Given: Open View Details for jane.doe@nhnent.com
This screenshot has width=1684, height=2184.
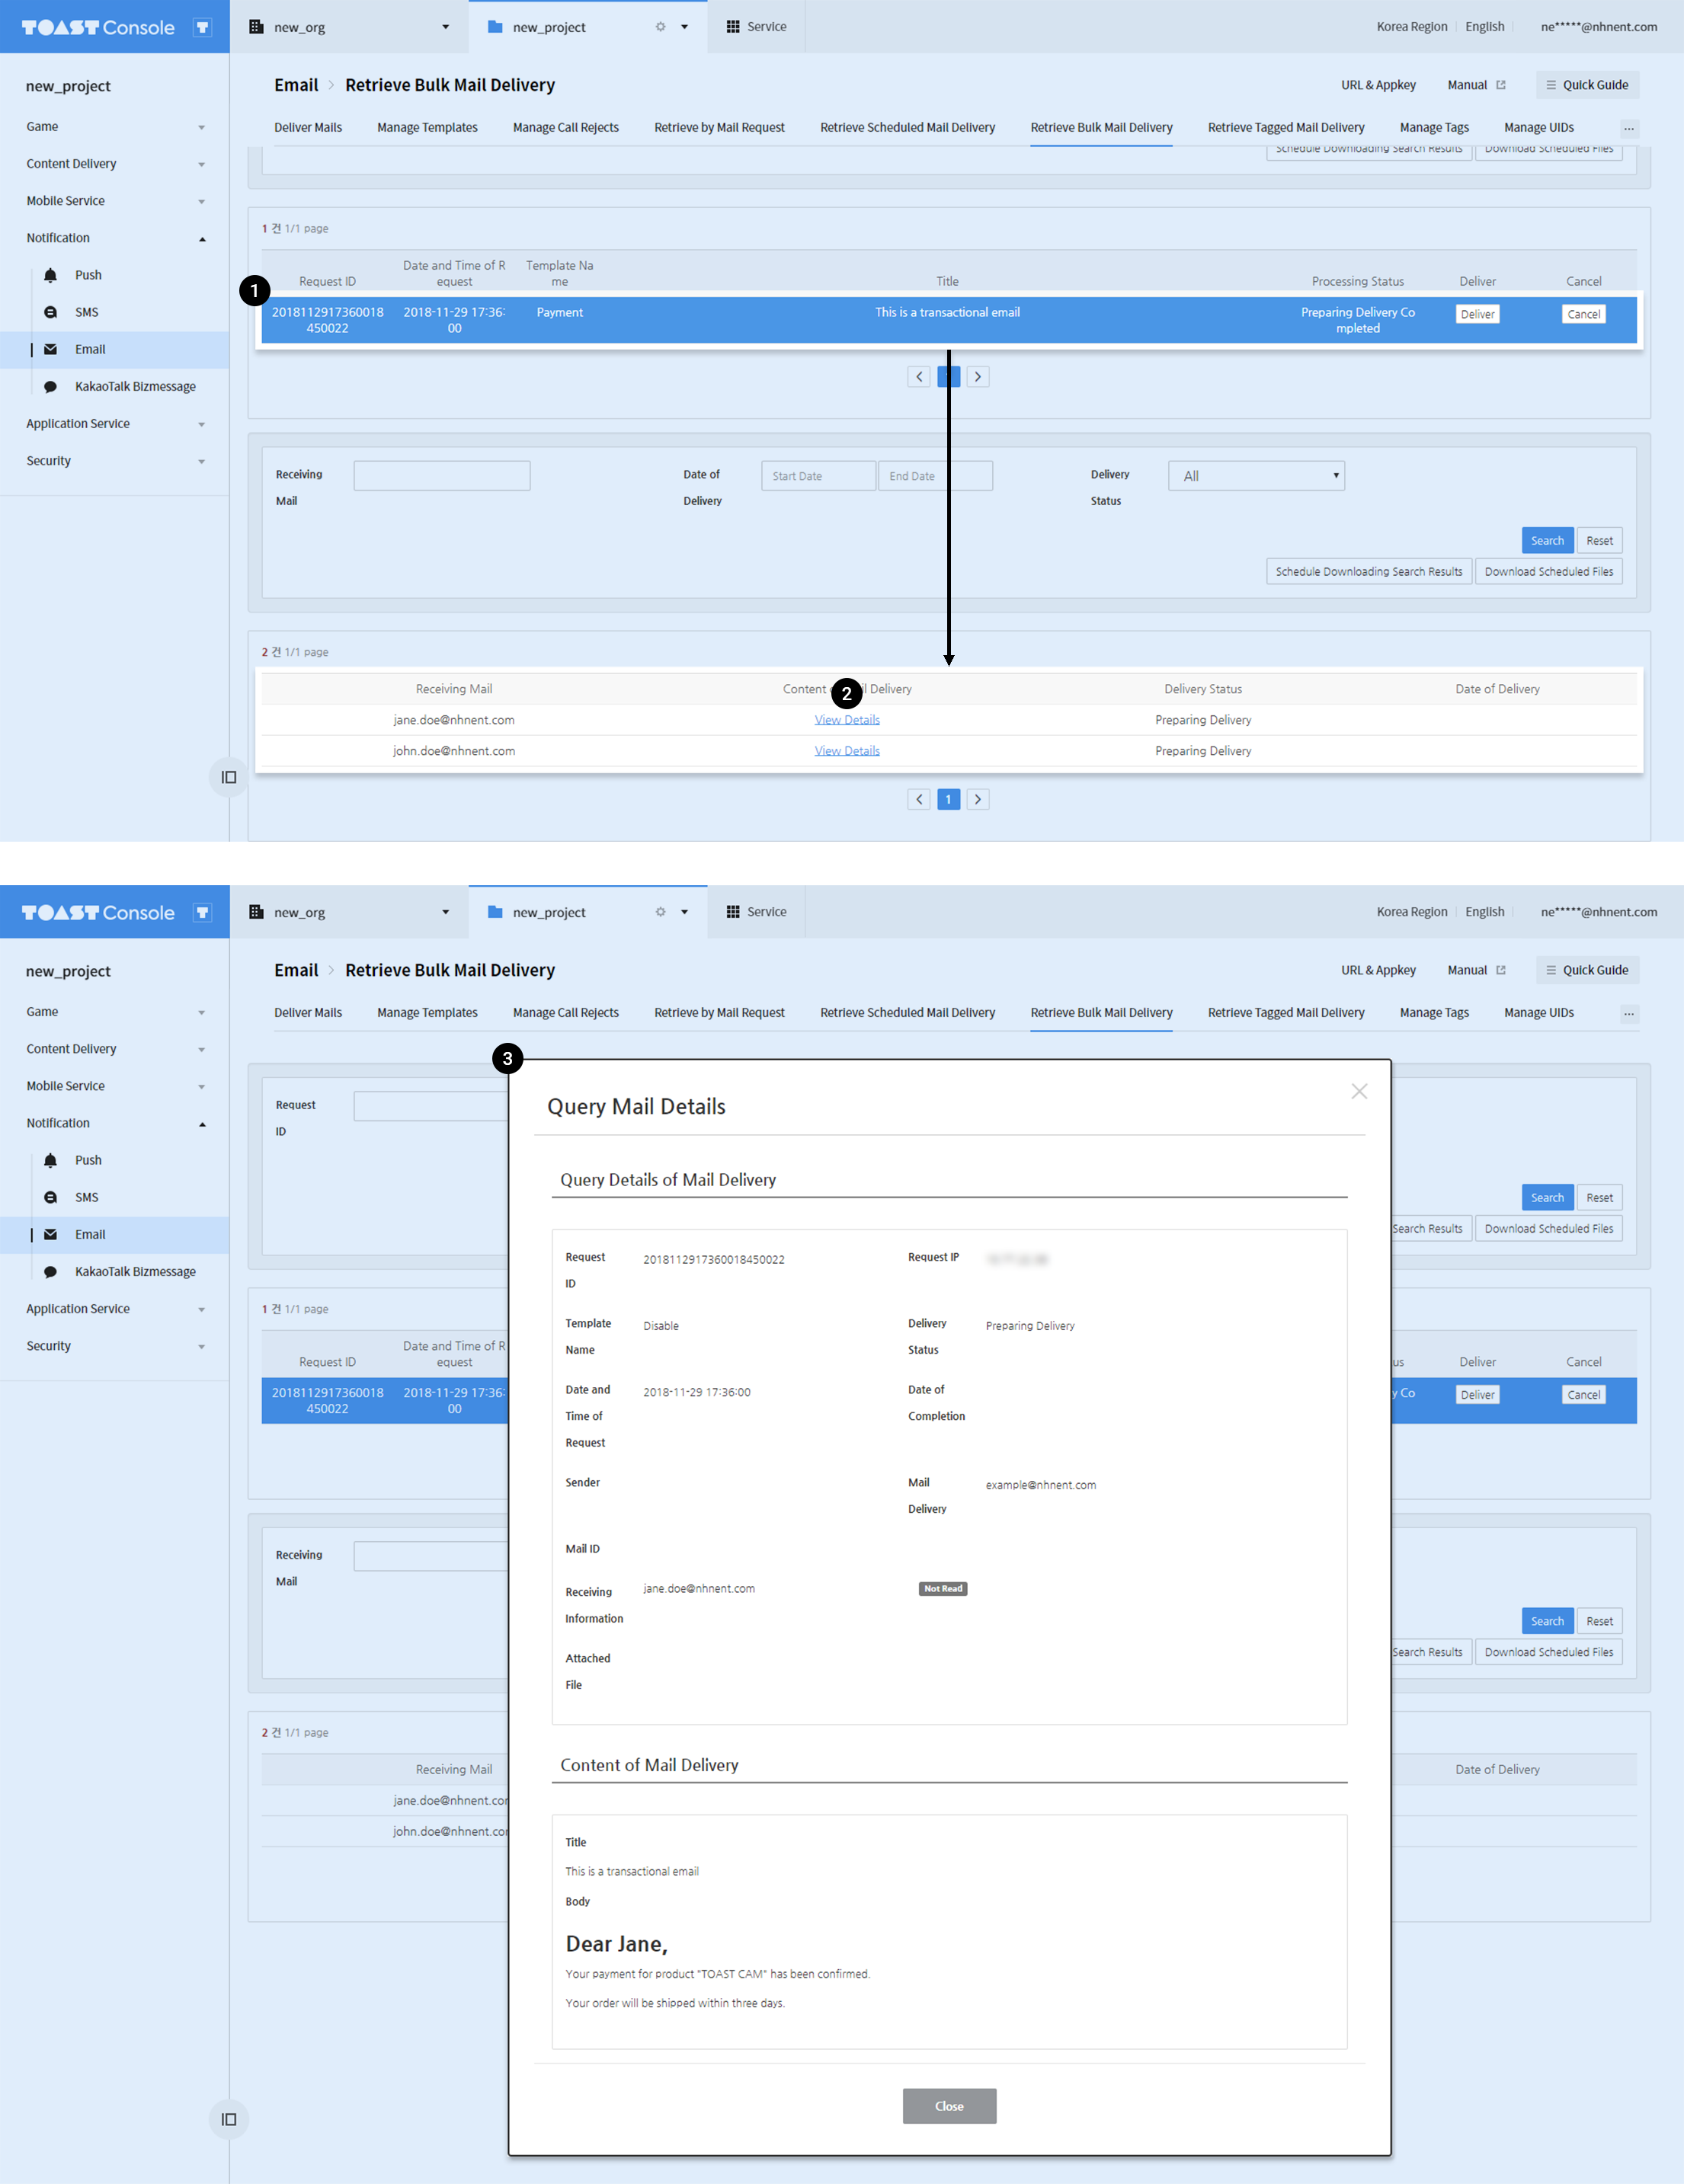Looking at the screenshot, I should (847, 720).
